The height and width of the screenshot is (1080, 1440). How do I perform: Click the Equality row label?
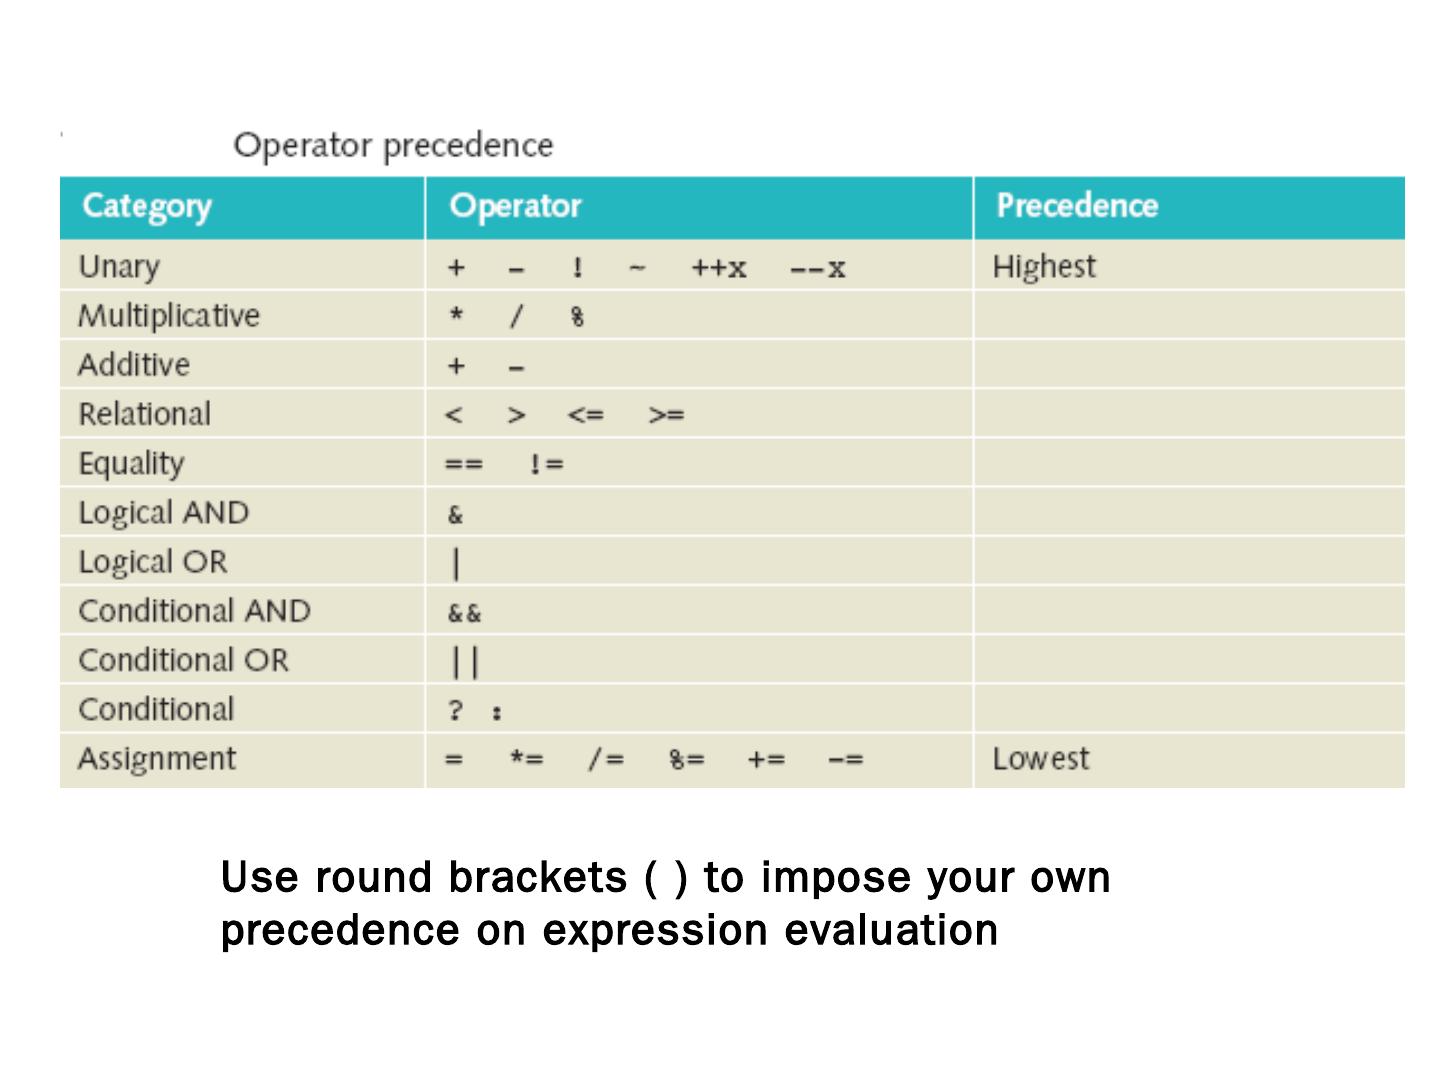pyautogui.click(x=131, y=464)
